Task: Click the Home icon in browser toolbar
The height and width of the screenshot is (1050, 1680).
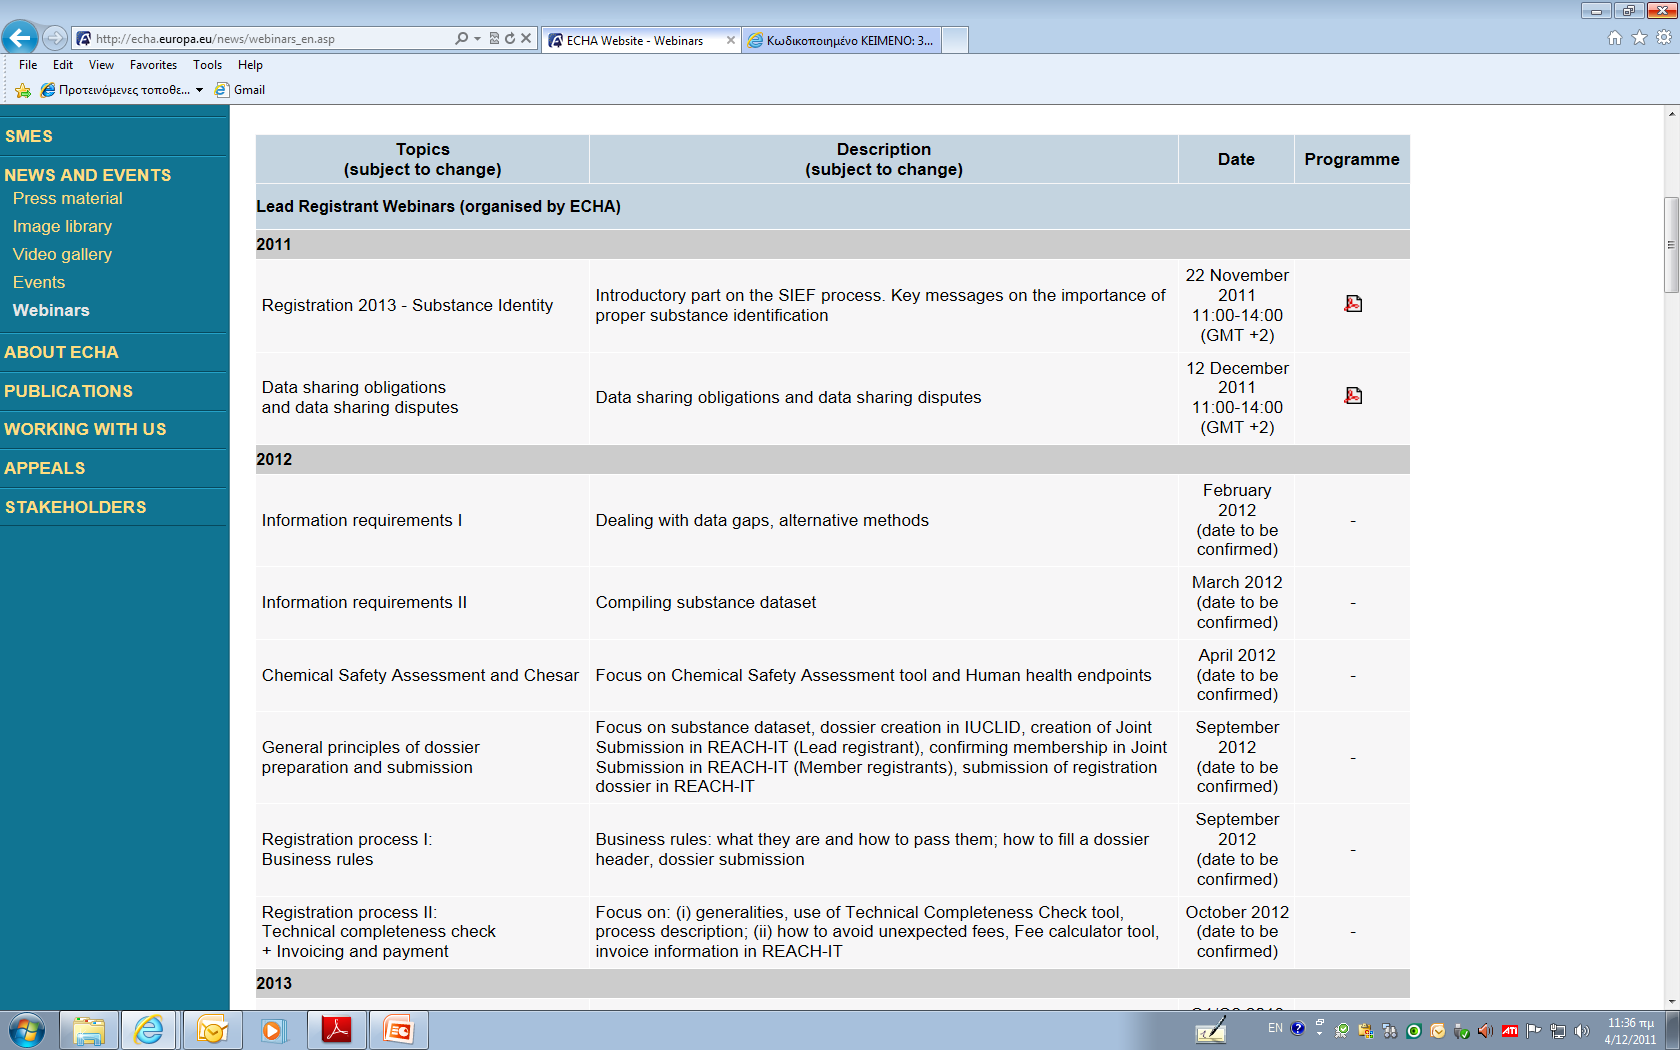Action: pyautogui.click(x=1615, y=38)
